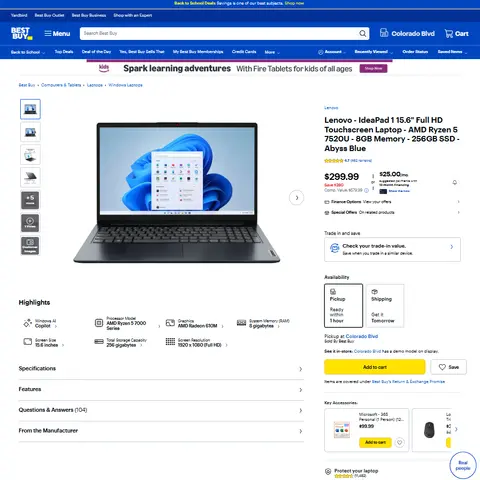Go to Laptops breadcrumb
This screenshot has height=480, width=480.
tap(95, 85)
